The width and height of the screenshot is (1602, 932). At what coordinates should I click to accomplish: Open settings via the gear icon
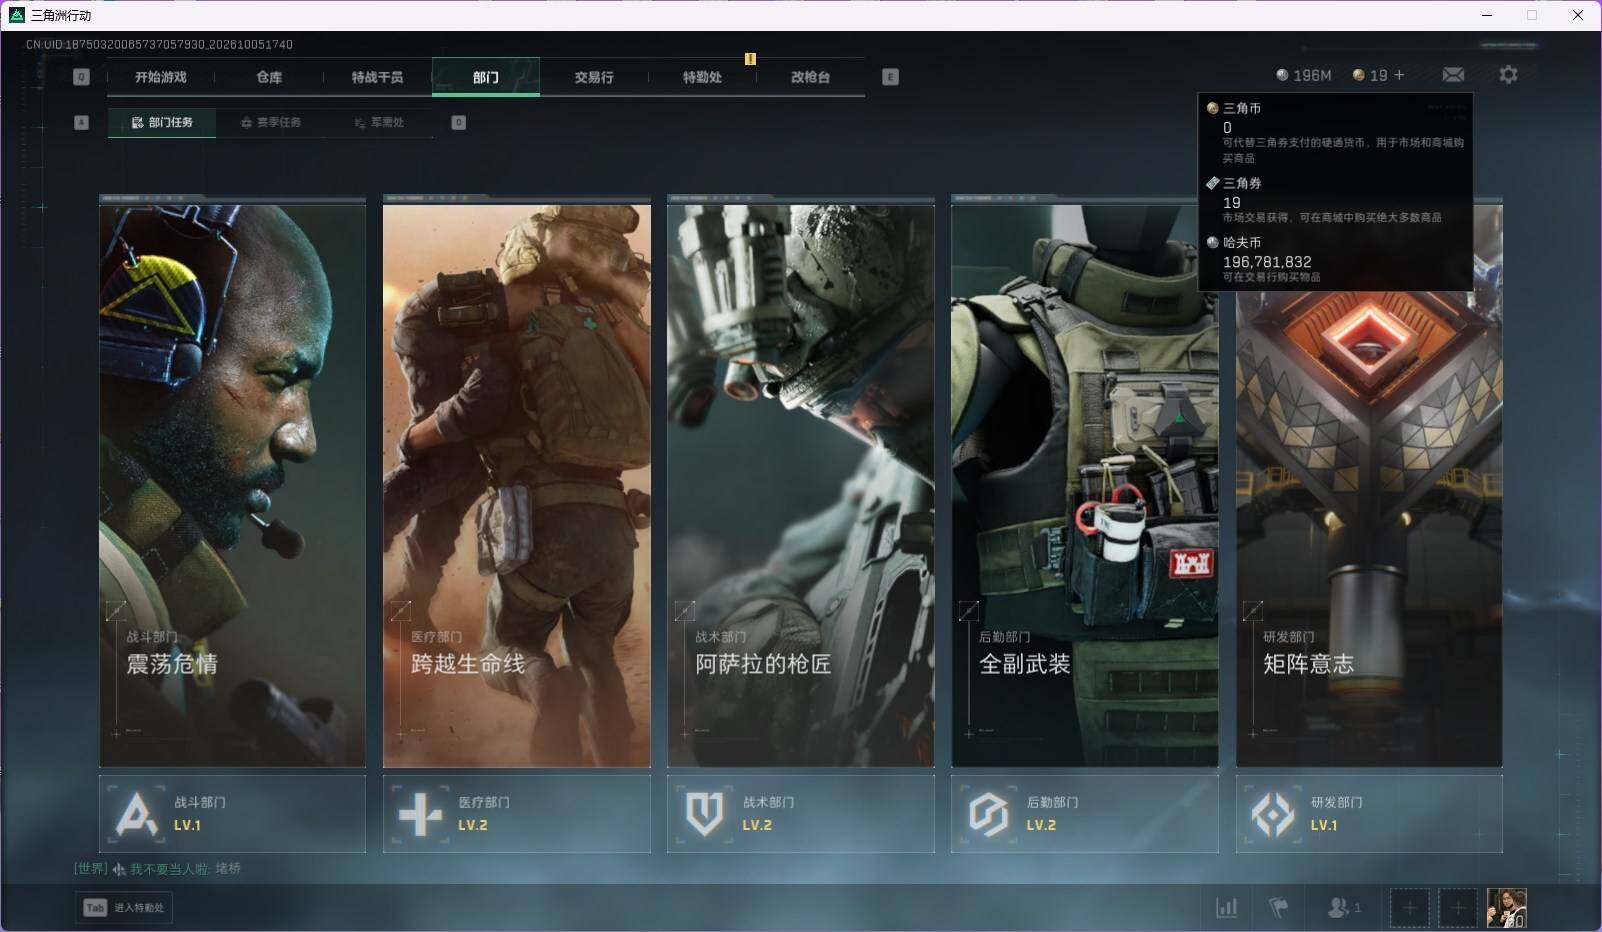coord(1508,75)
